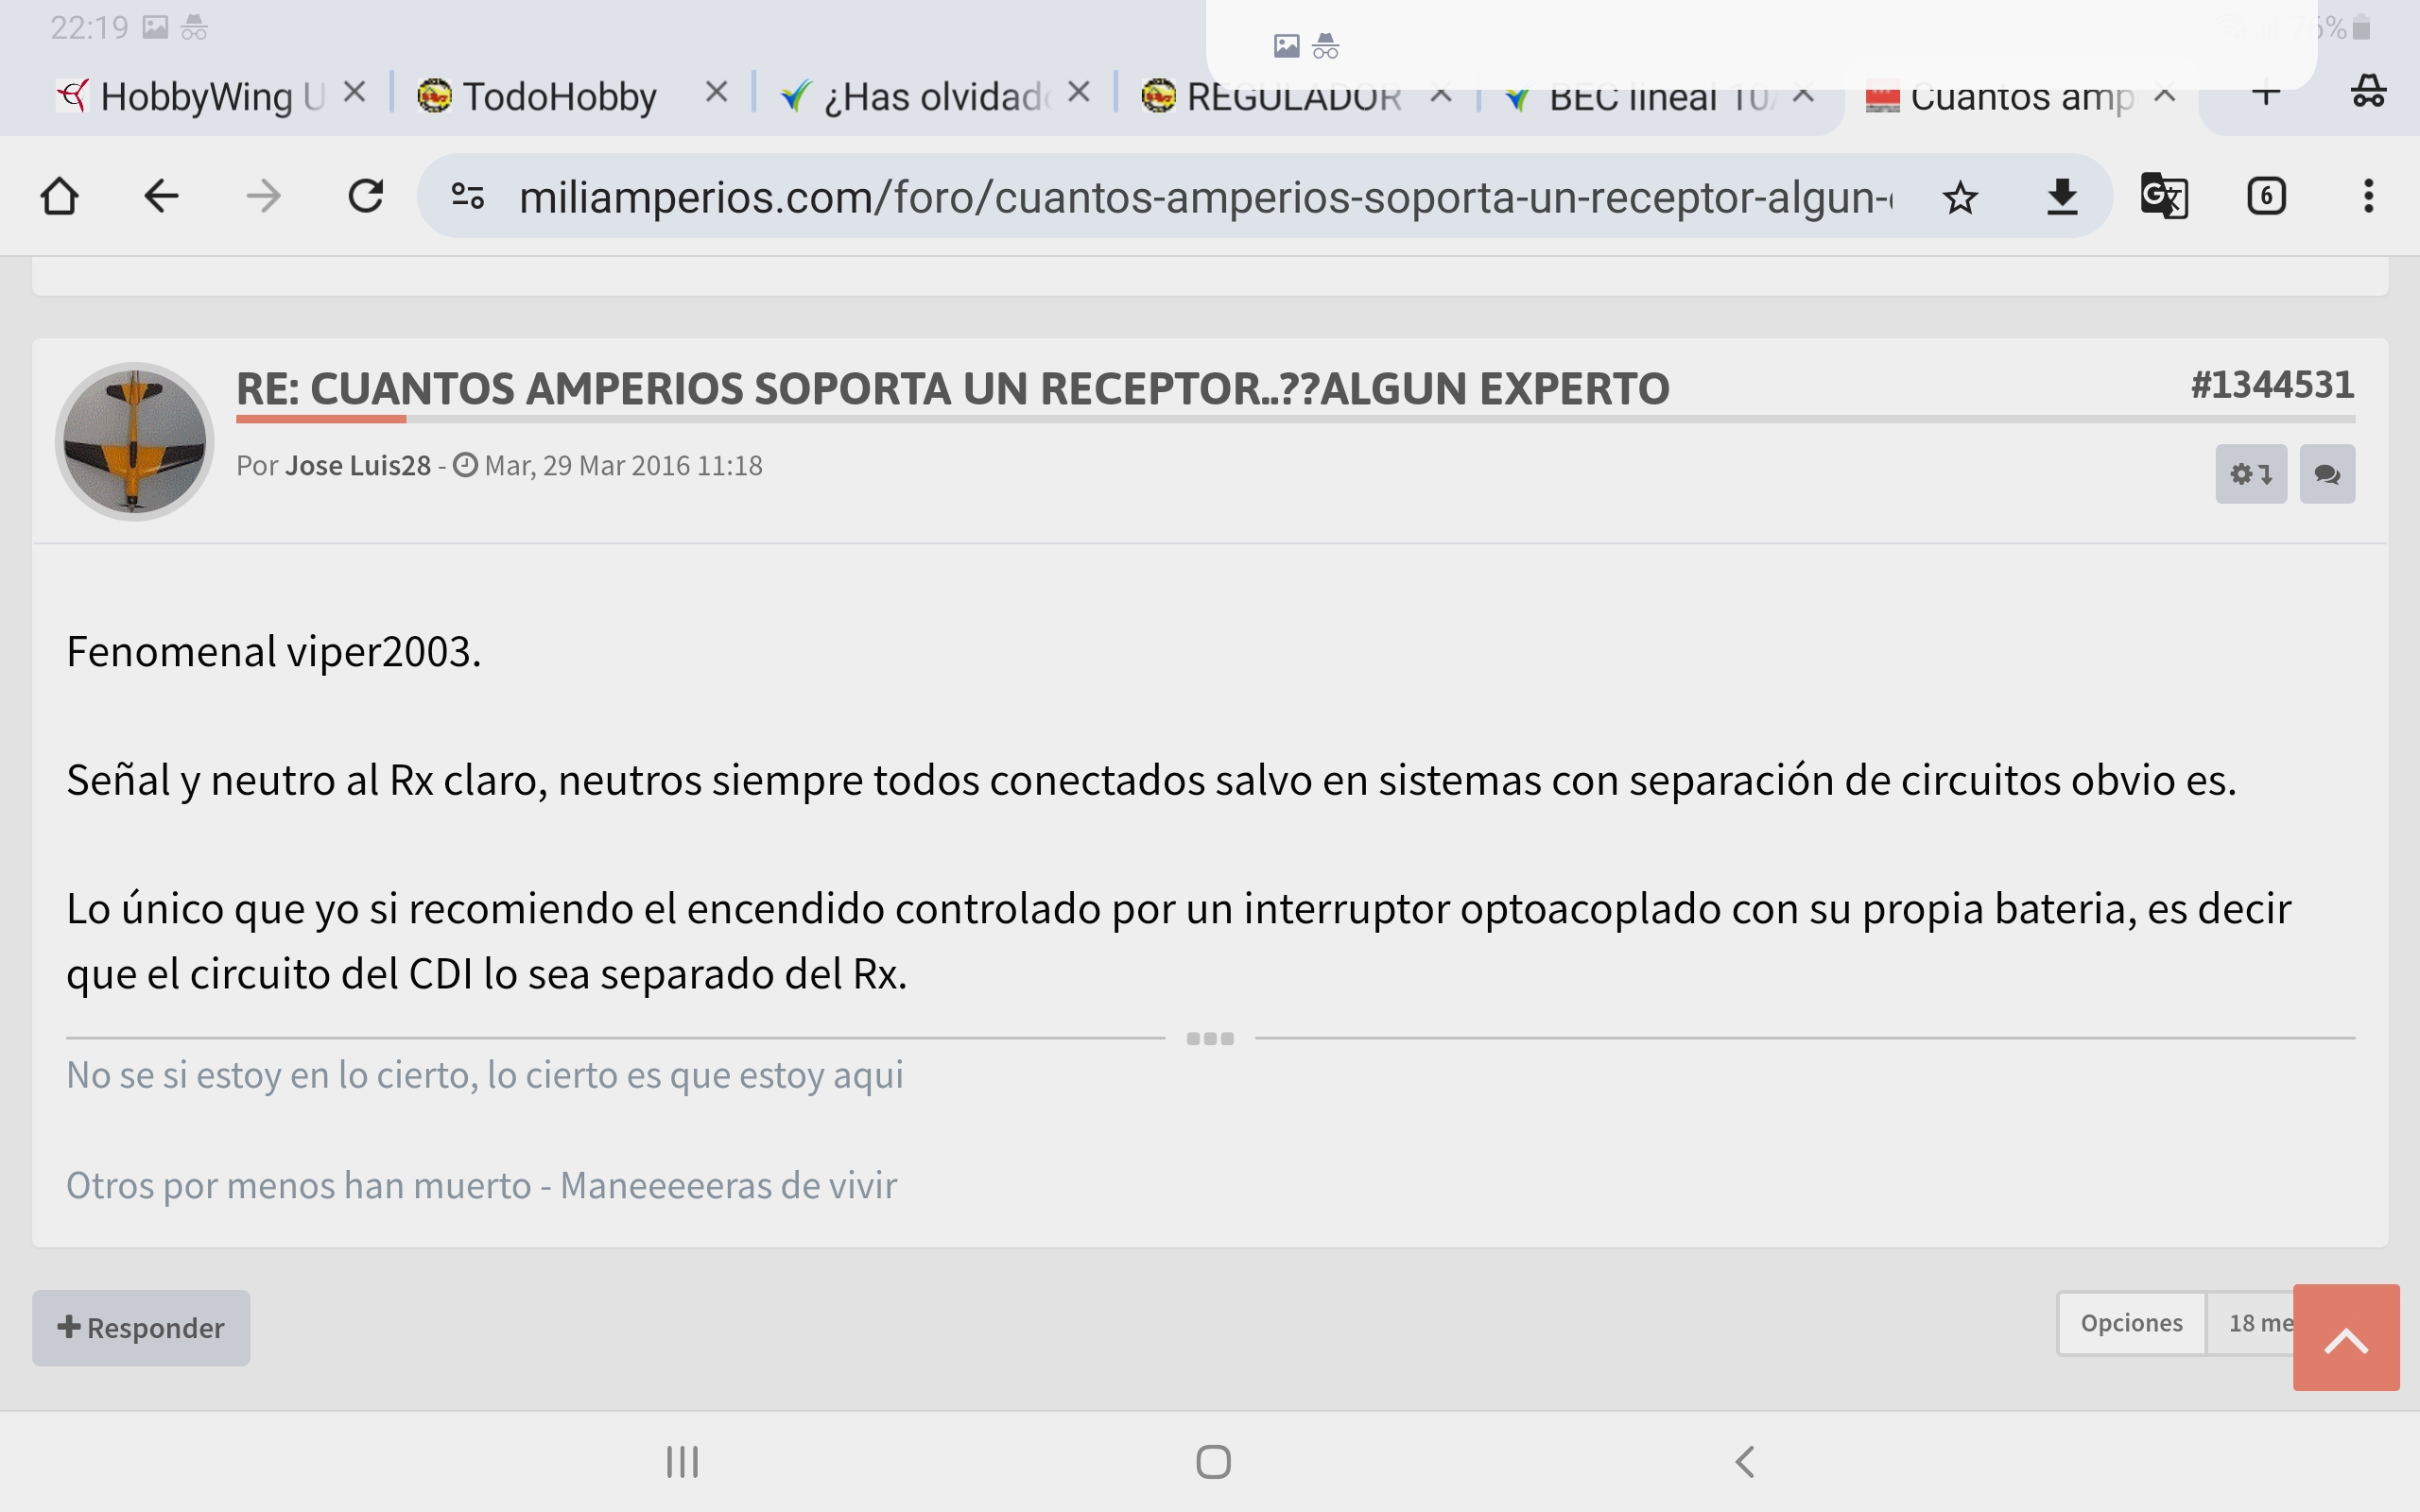Tap the address bar URL field
Viewport: 2420px width, 1512px height.
1200,197
